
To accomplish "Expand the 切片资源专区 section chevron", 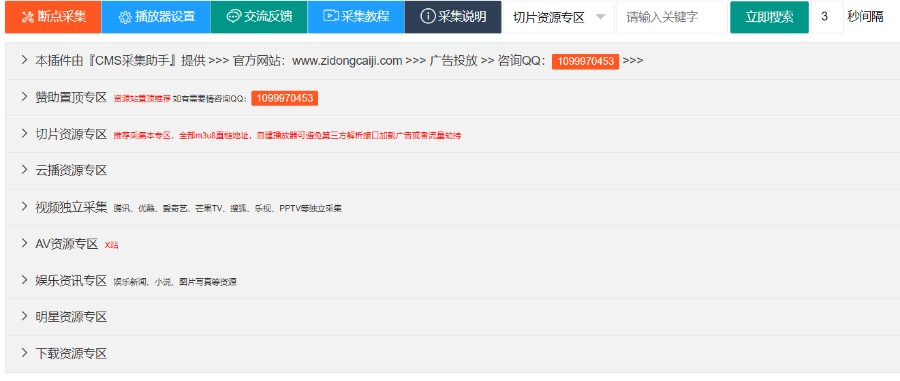I will pyautogui.click(x=24, y=133).
